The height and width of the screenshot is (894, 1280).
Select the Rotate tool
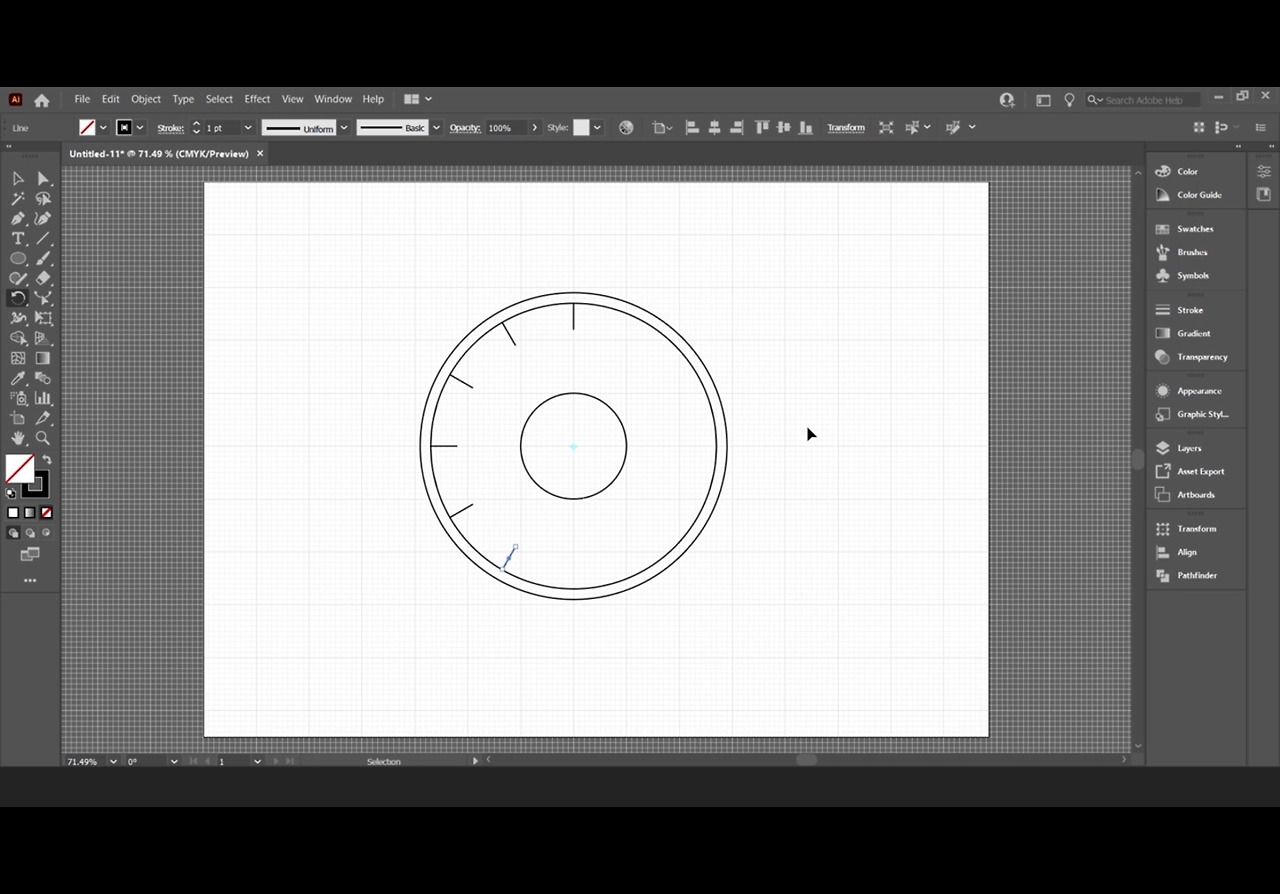(18, 298)
